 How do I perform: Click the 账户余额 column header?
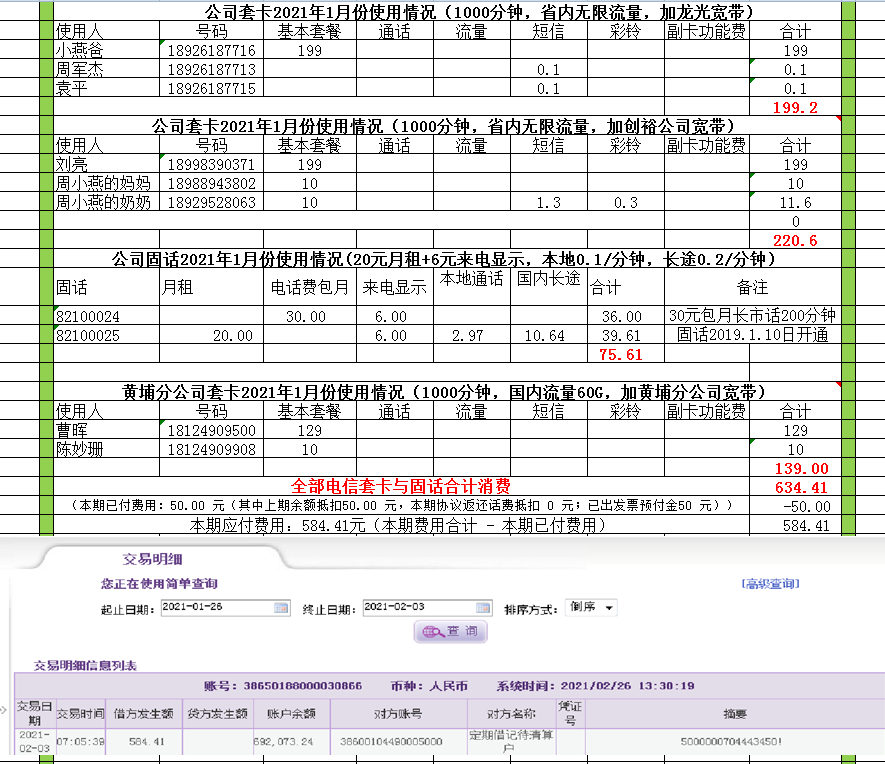pos(291,714)
